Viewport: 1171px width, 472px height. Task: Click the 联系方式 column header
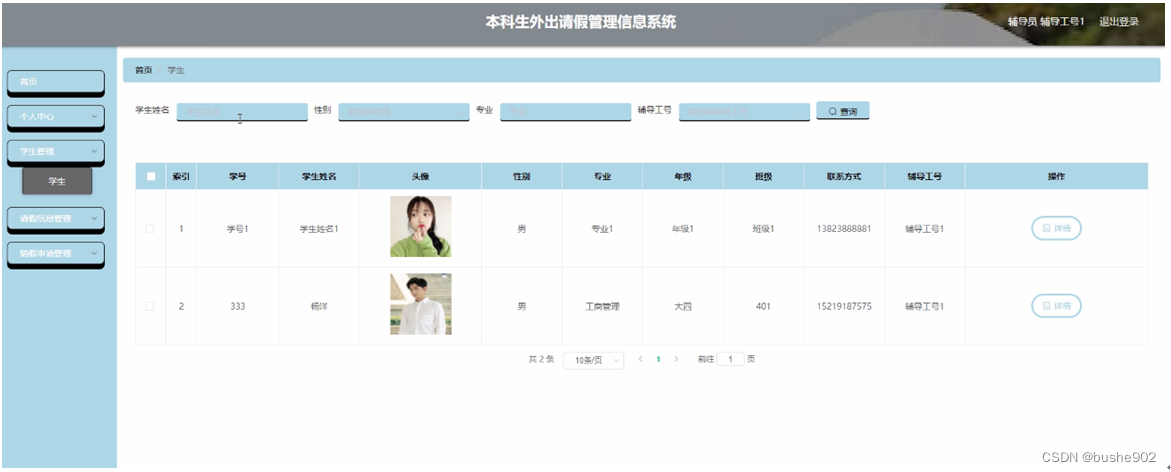pyautogui.click(x=844, y=177)
